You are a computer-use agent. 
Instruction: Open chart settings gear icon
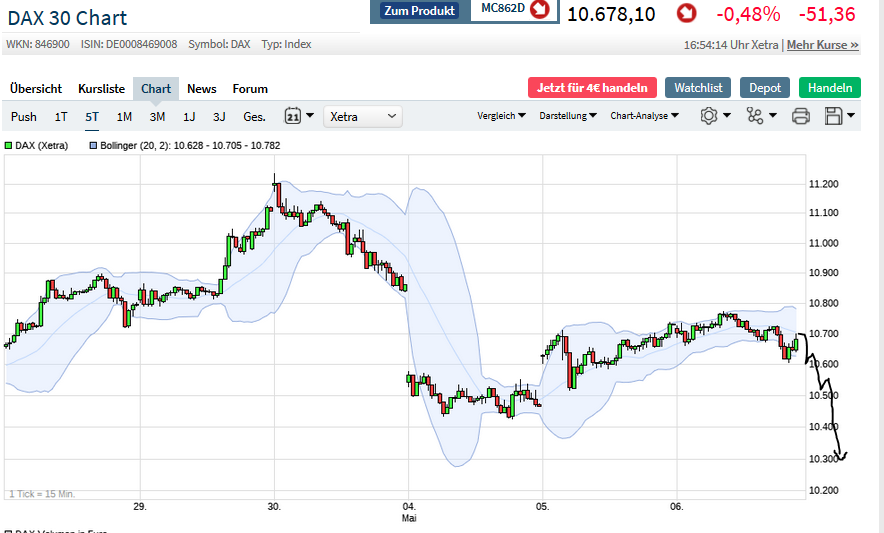click(709, 116)
